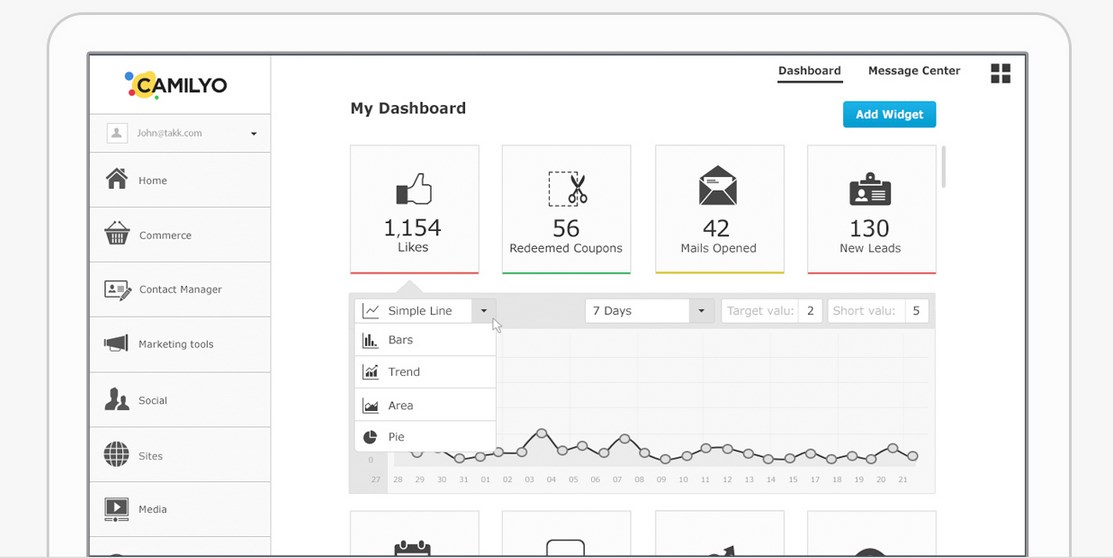Open Media in the sidebar
This screenshot has width=1113, height=558.
pyautogui.click(x=180, y=509)
